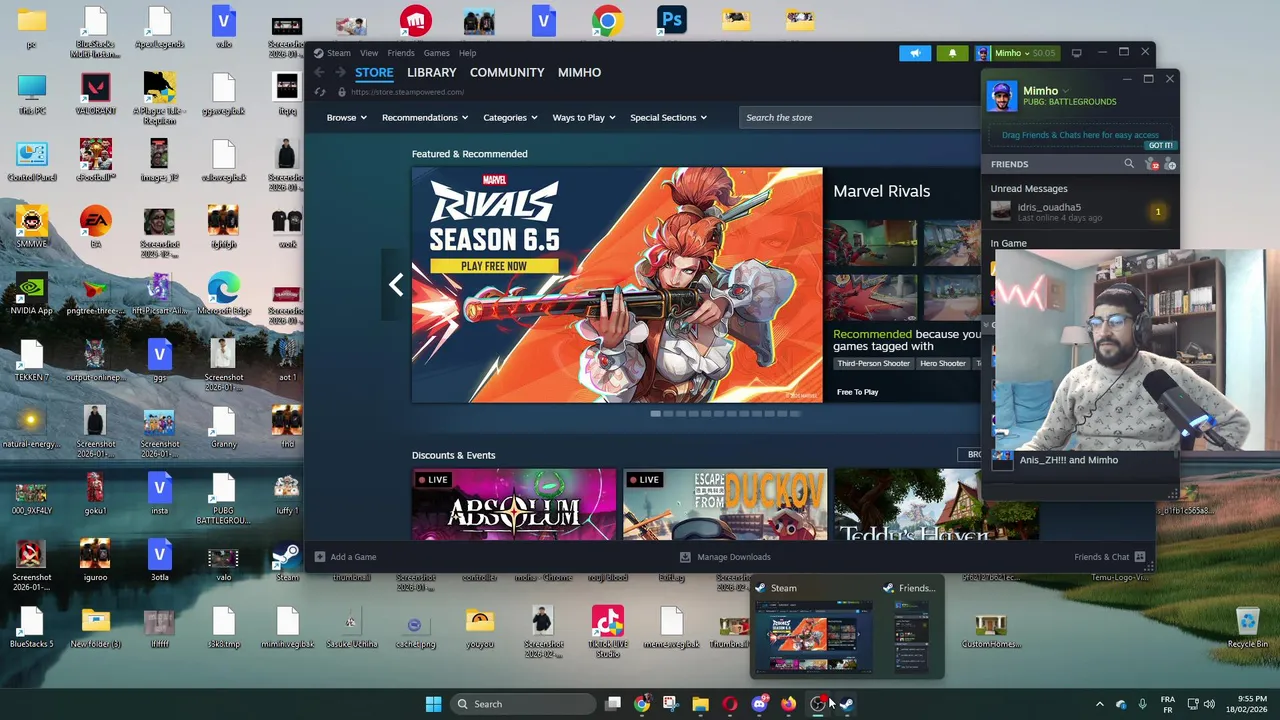The height and width of the screenshot is (720, 1280).
Task: Click the GOT IT! button
Action: click(1160, 146)
